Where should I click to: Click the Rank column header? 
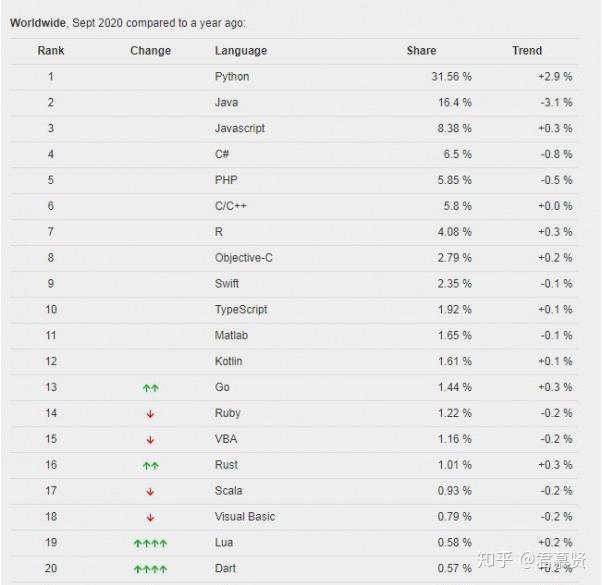pyautogui.click(x=50, y=51)
